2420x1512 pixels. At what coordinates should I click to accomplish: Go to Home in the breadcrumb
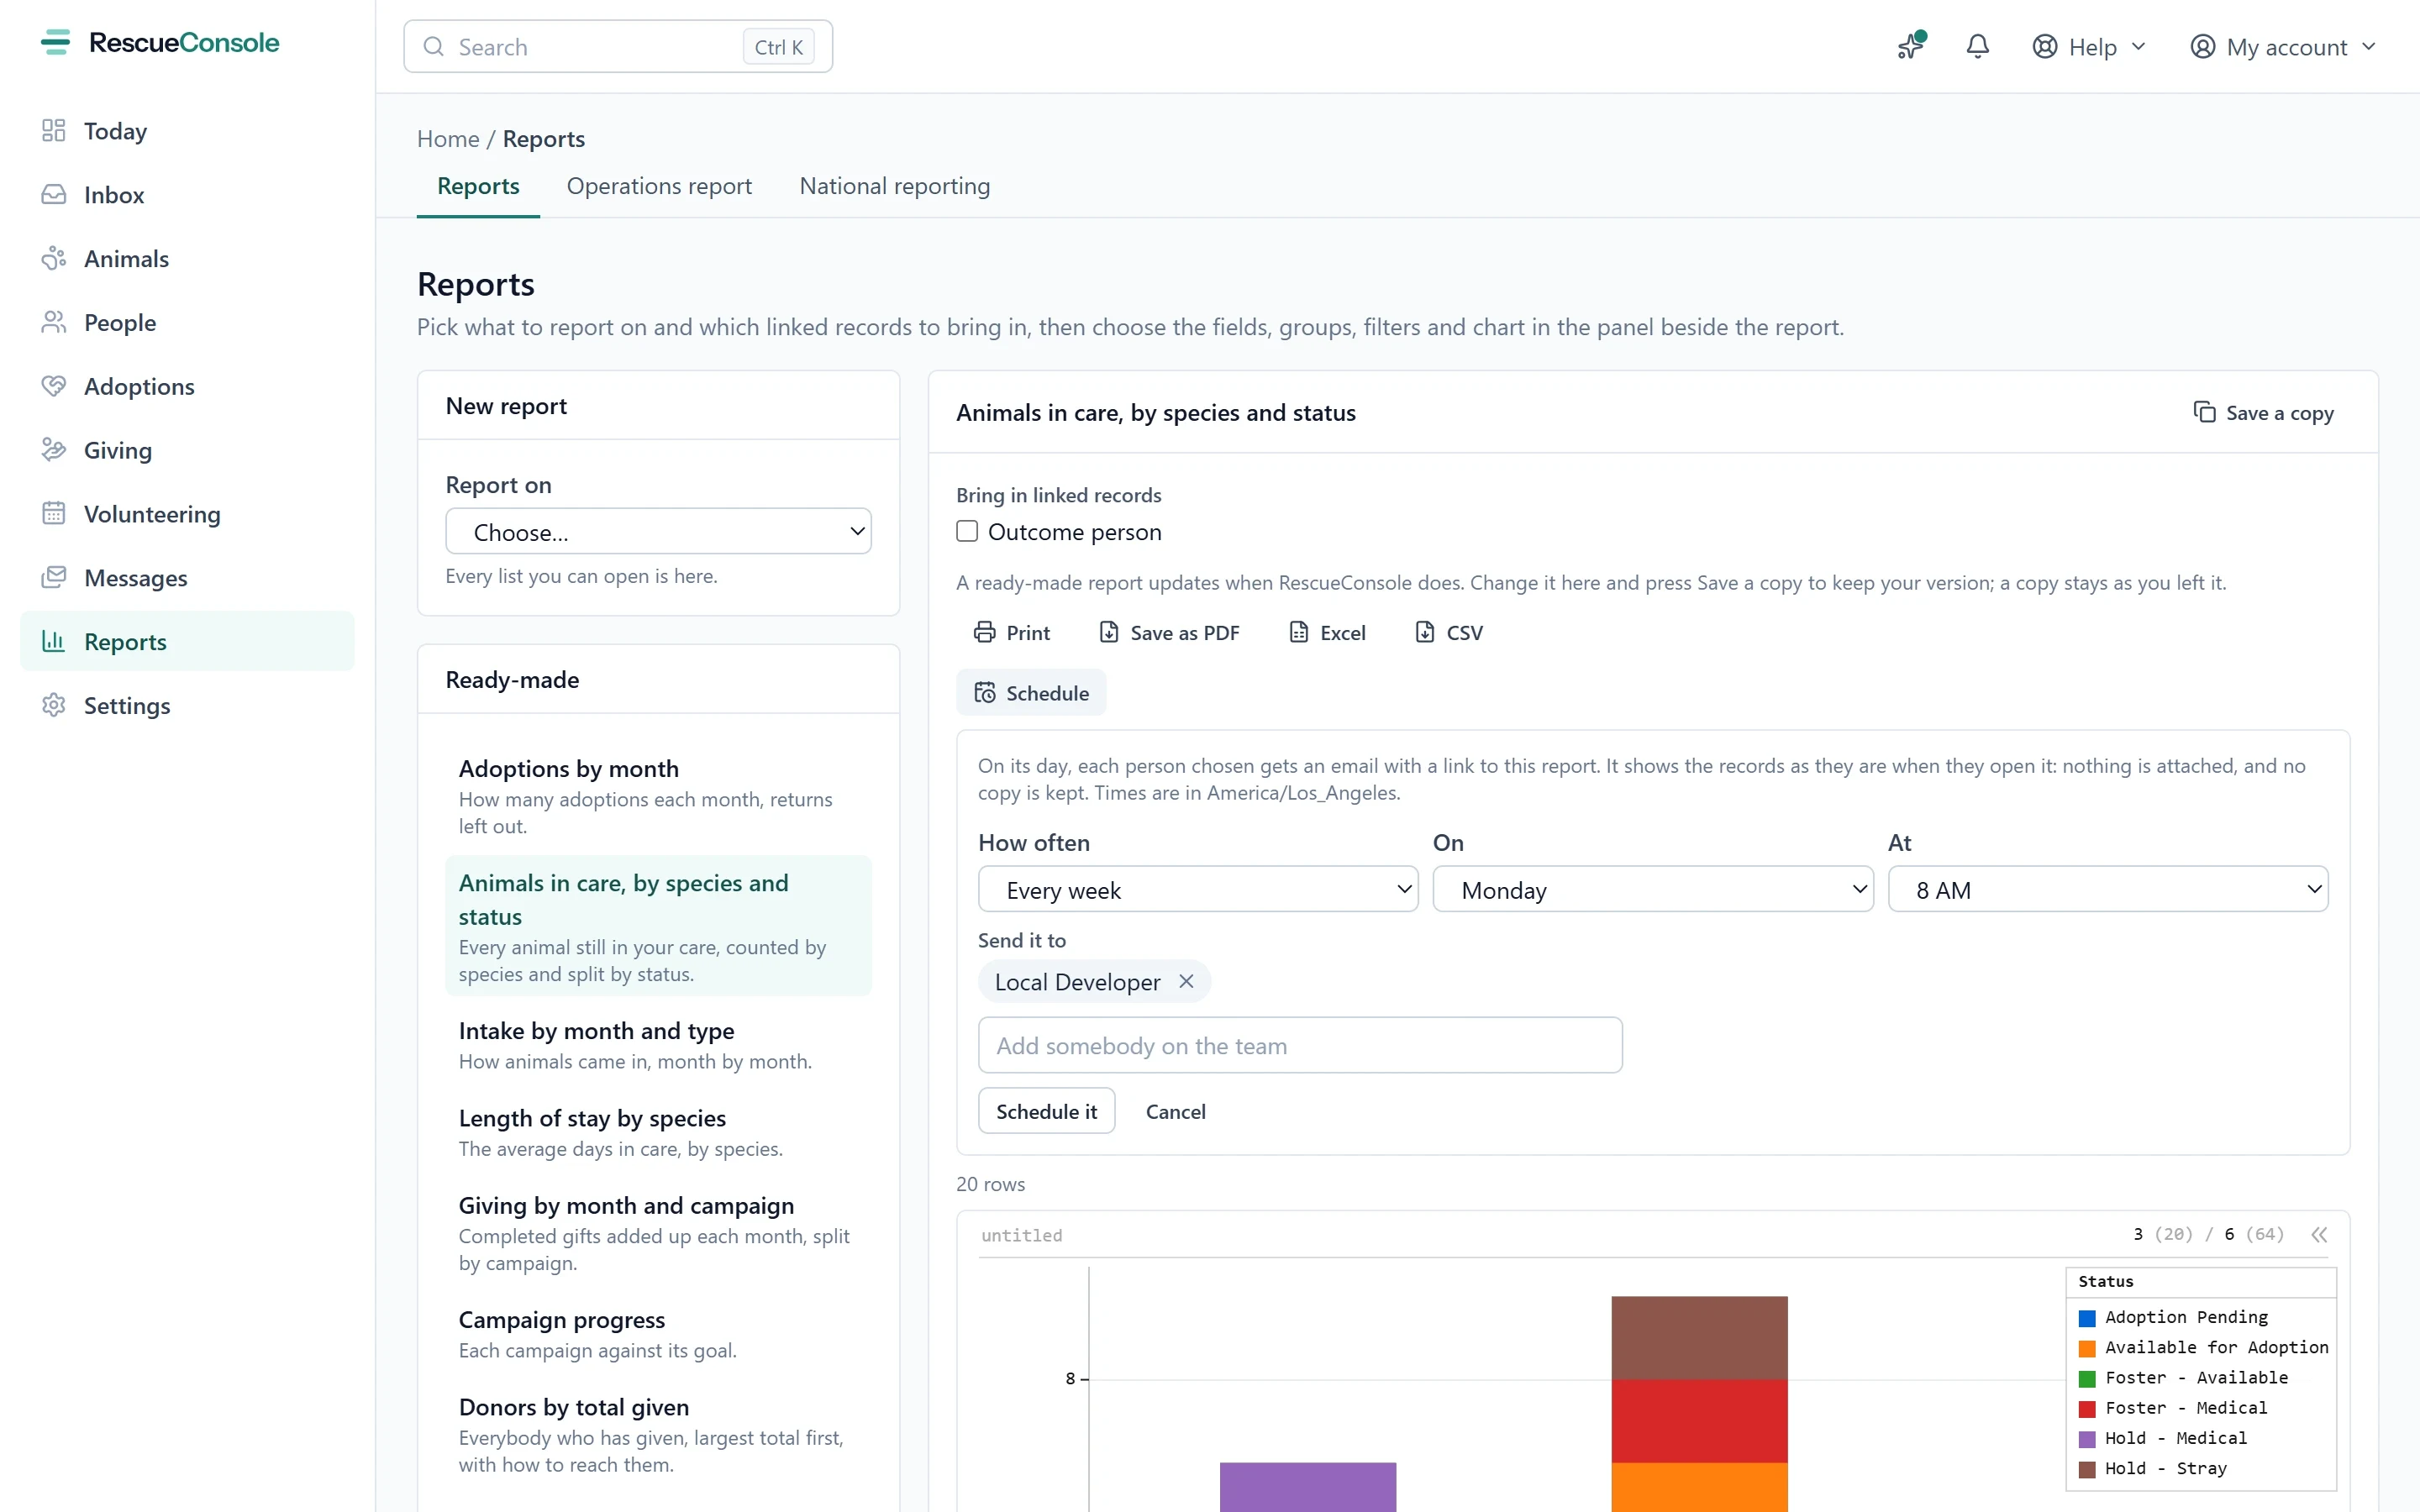448,138
